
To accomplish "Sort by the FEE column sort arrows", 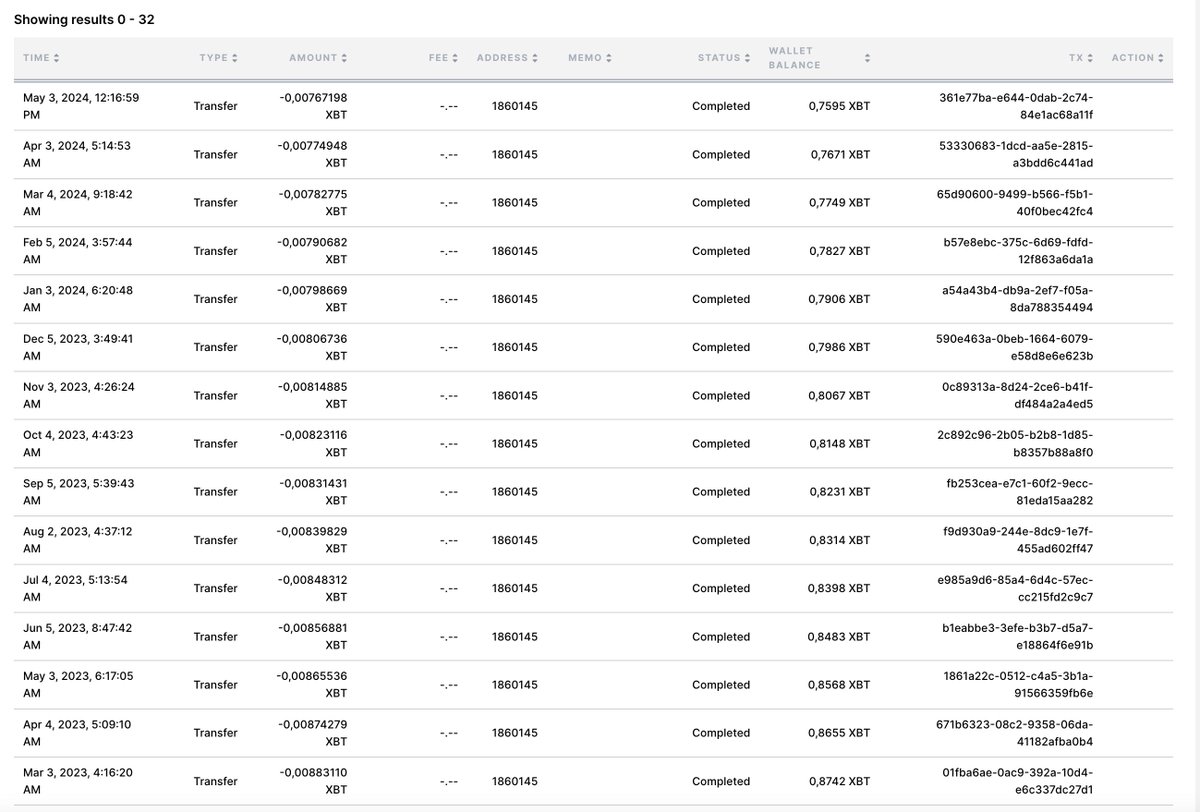I will 457,58.
